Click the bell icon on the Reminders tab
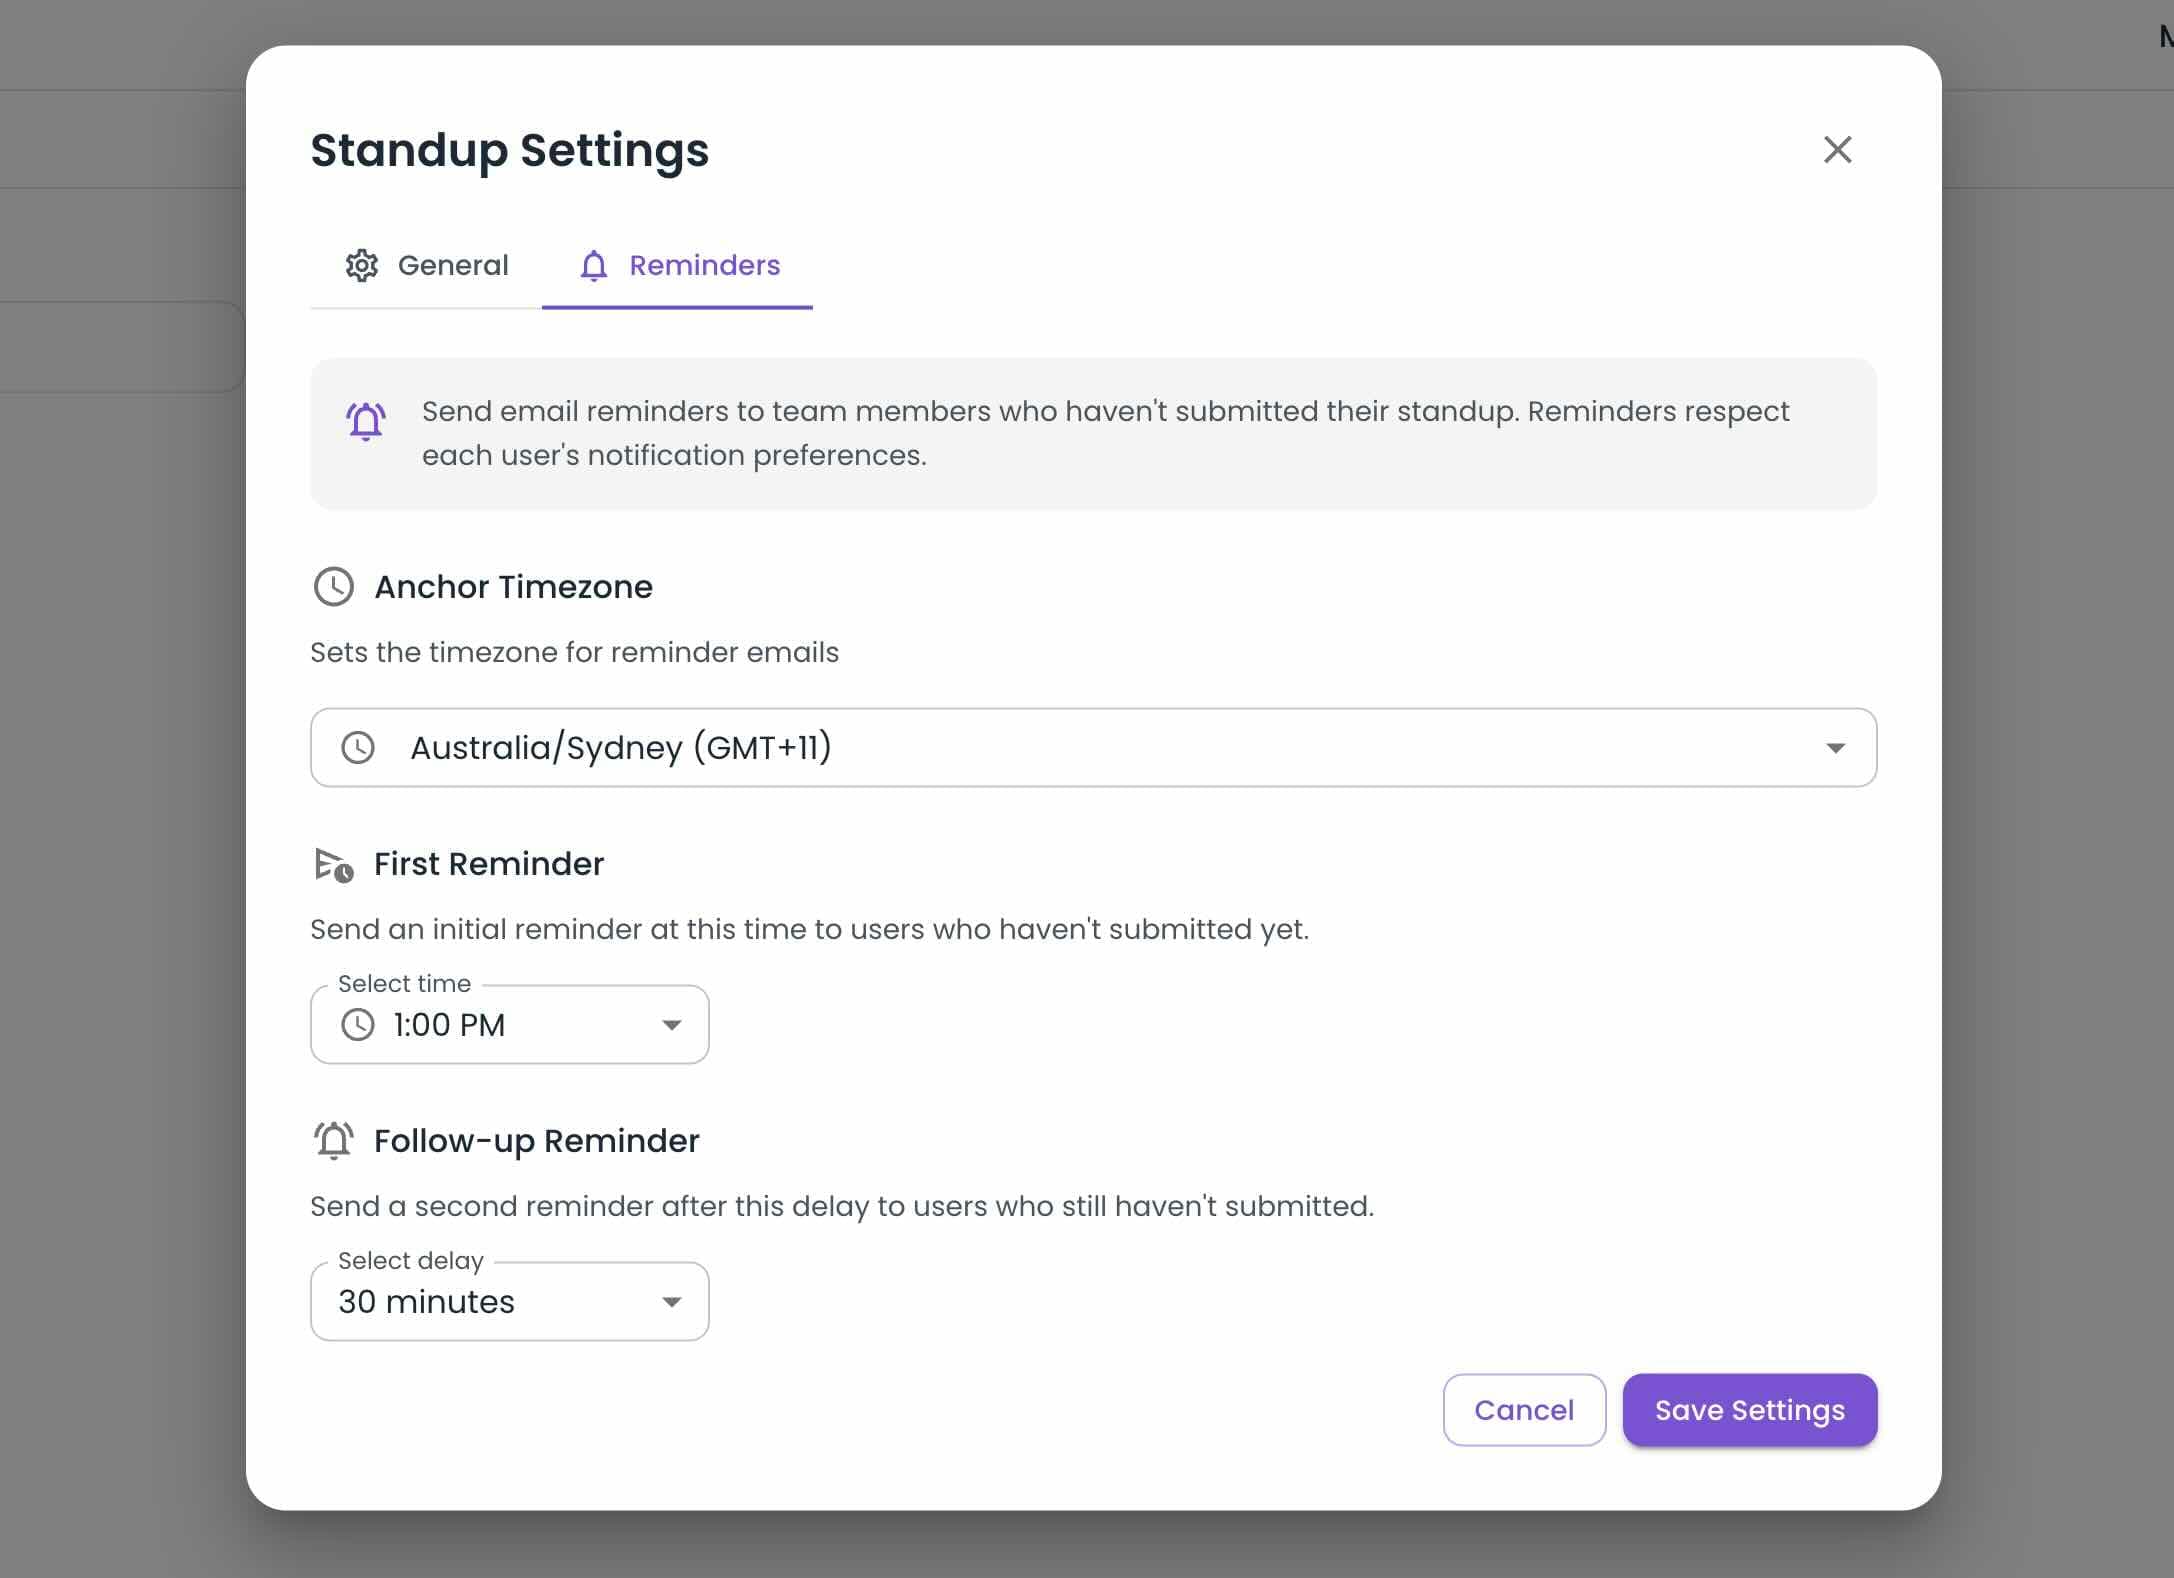2174x1578 pixels. (x=594, y=266)
